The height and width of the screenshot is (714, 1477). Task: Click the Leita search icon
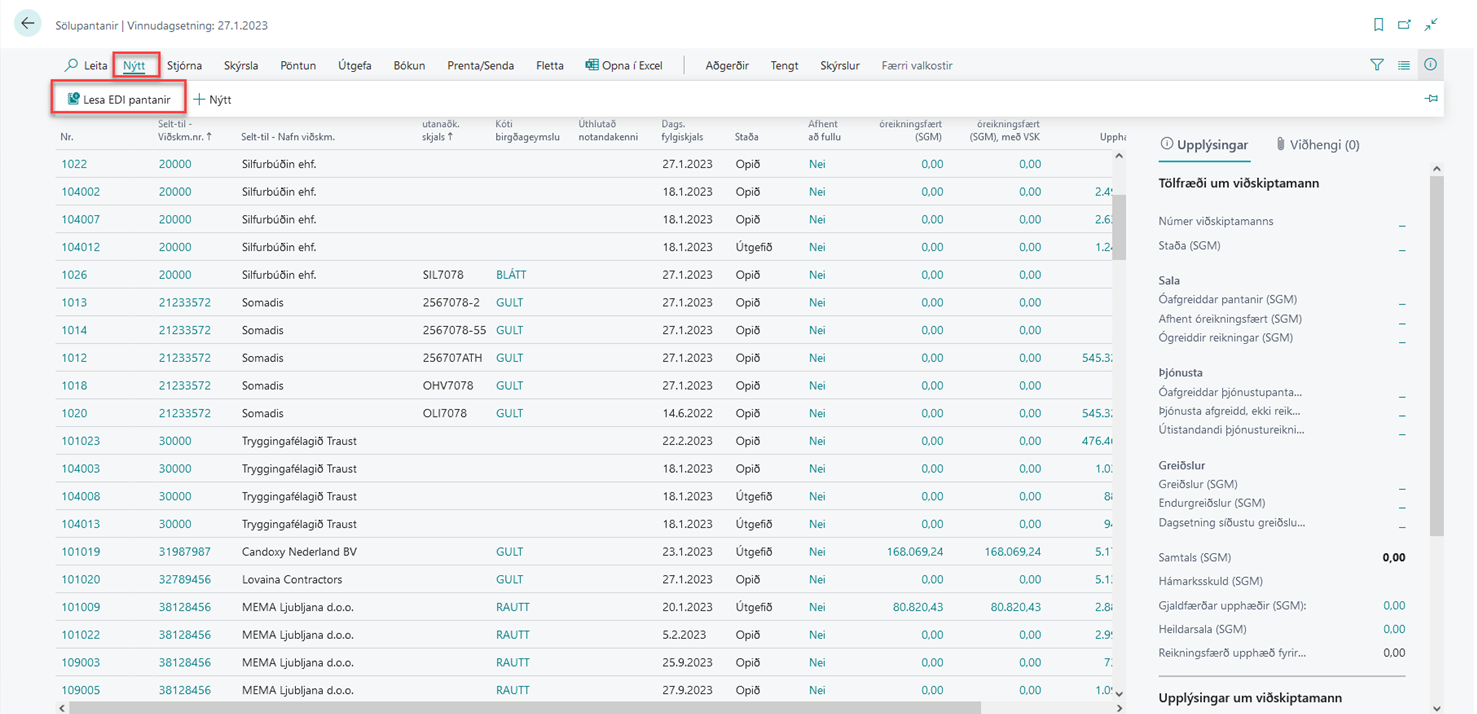point(72,65)
